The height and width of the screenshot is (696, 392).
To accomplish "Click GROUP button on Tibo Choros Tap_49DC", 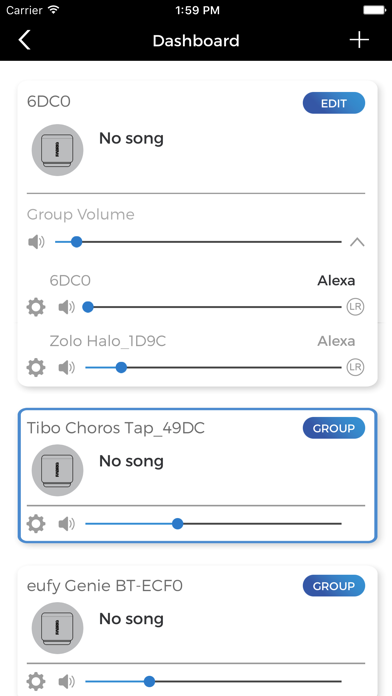I will [334, 428].
